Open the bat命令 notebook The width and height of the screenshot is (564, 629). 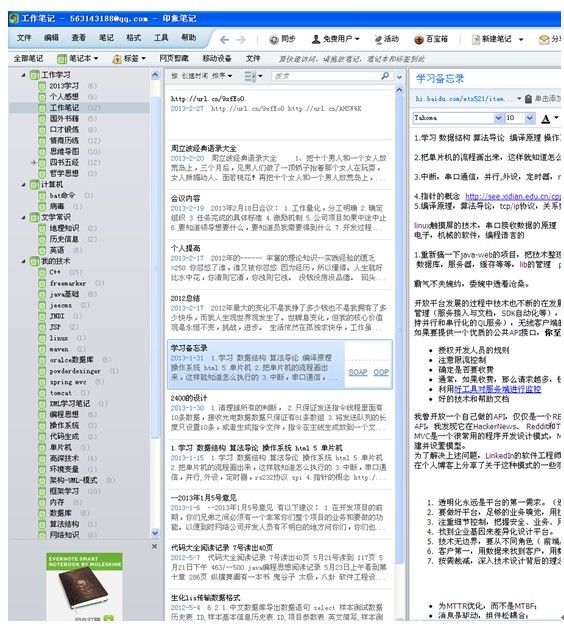point(62,195)
